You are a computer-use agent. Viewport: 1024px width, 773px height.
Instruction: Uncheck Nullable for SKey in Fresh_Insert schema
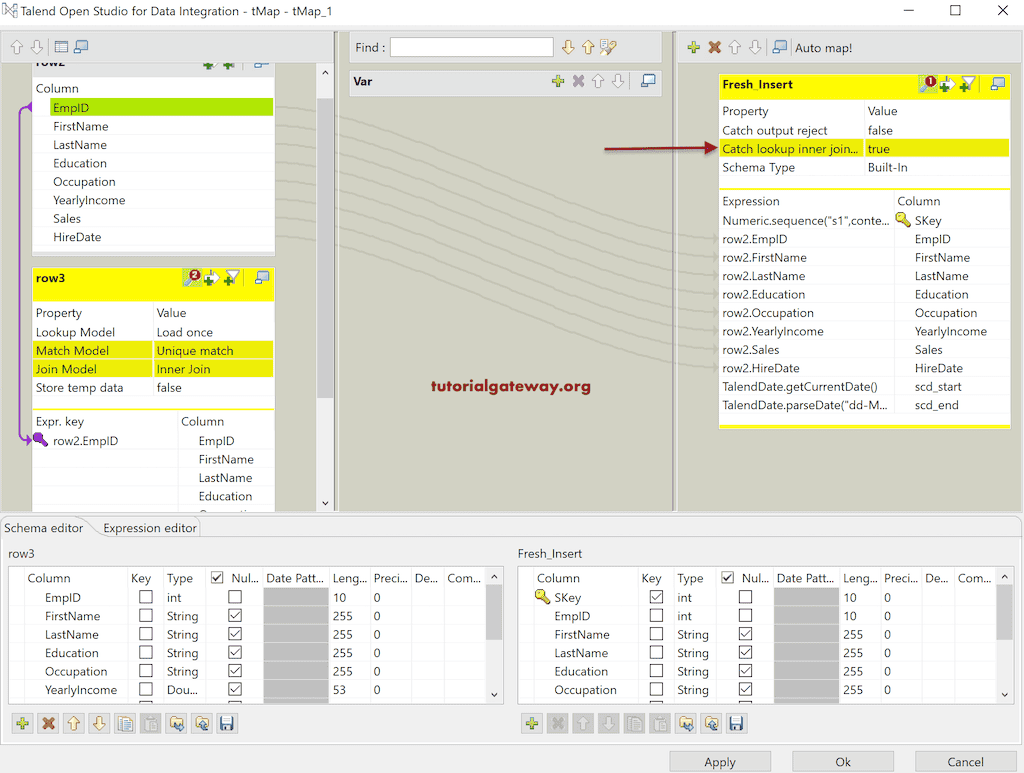(746, 597)
